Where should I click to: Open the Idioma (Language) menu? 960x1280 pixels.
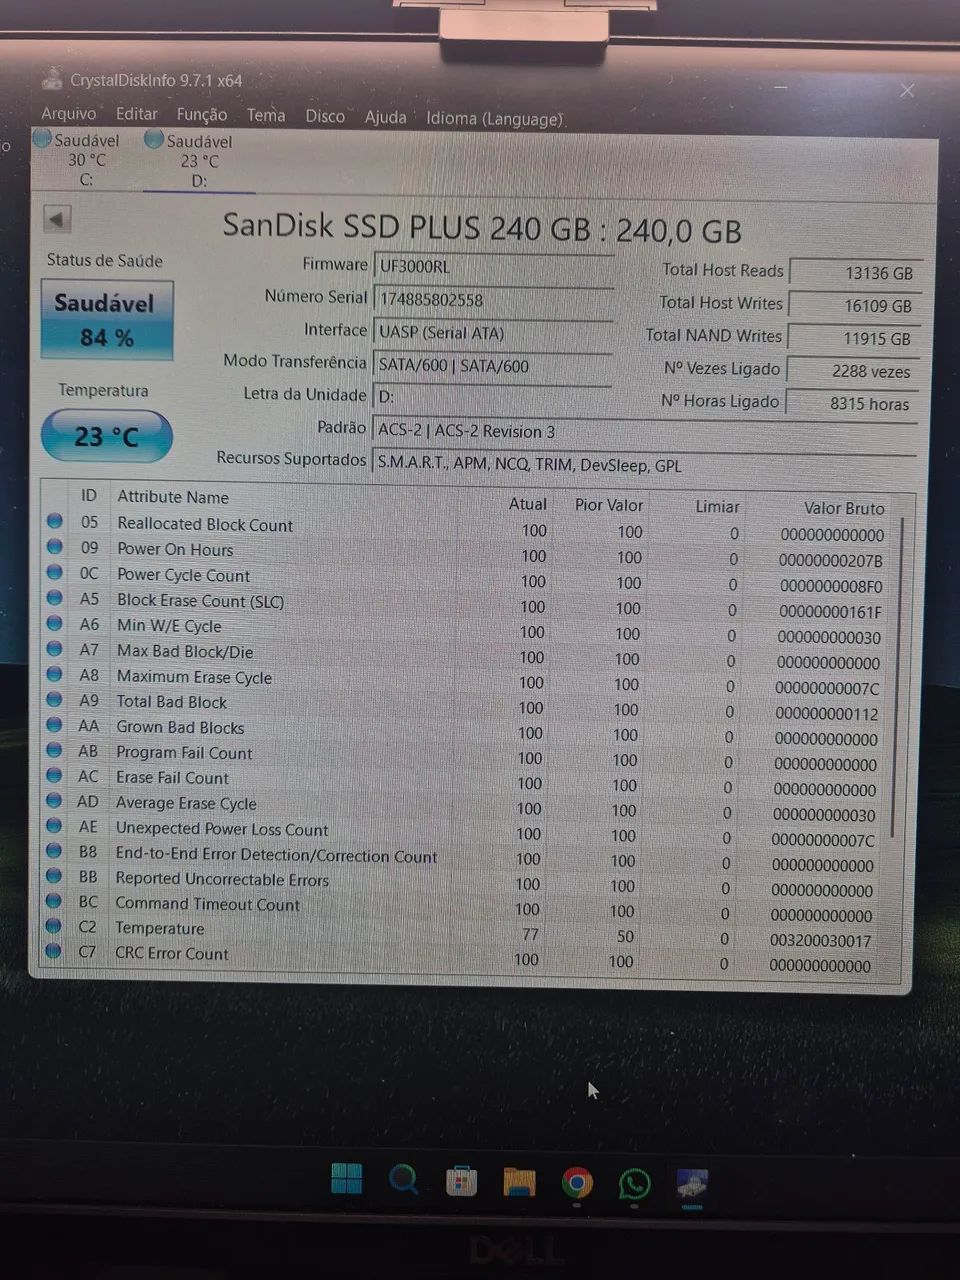(494, 118)
